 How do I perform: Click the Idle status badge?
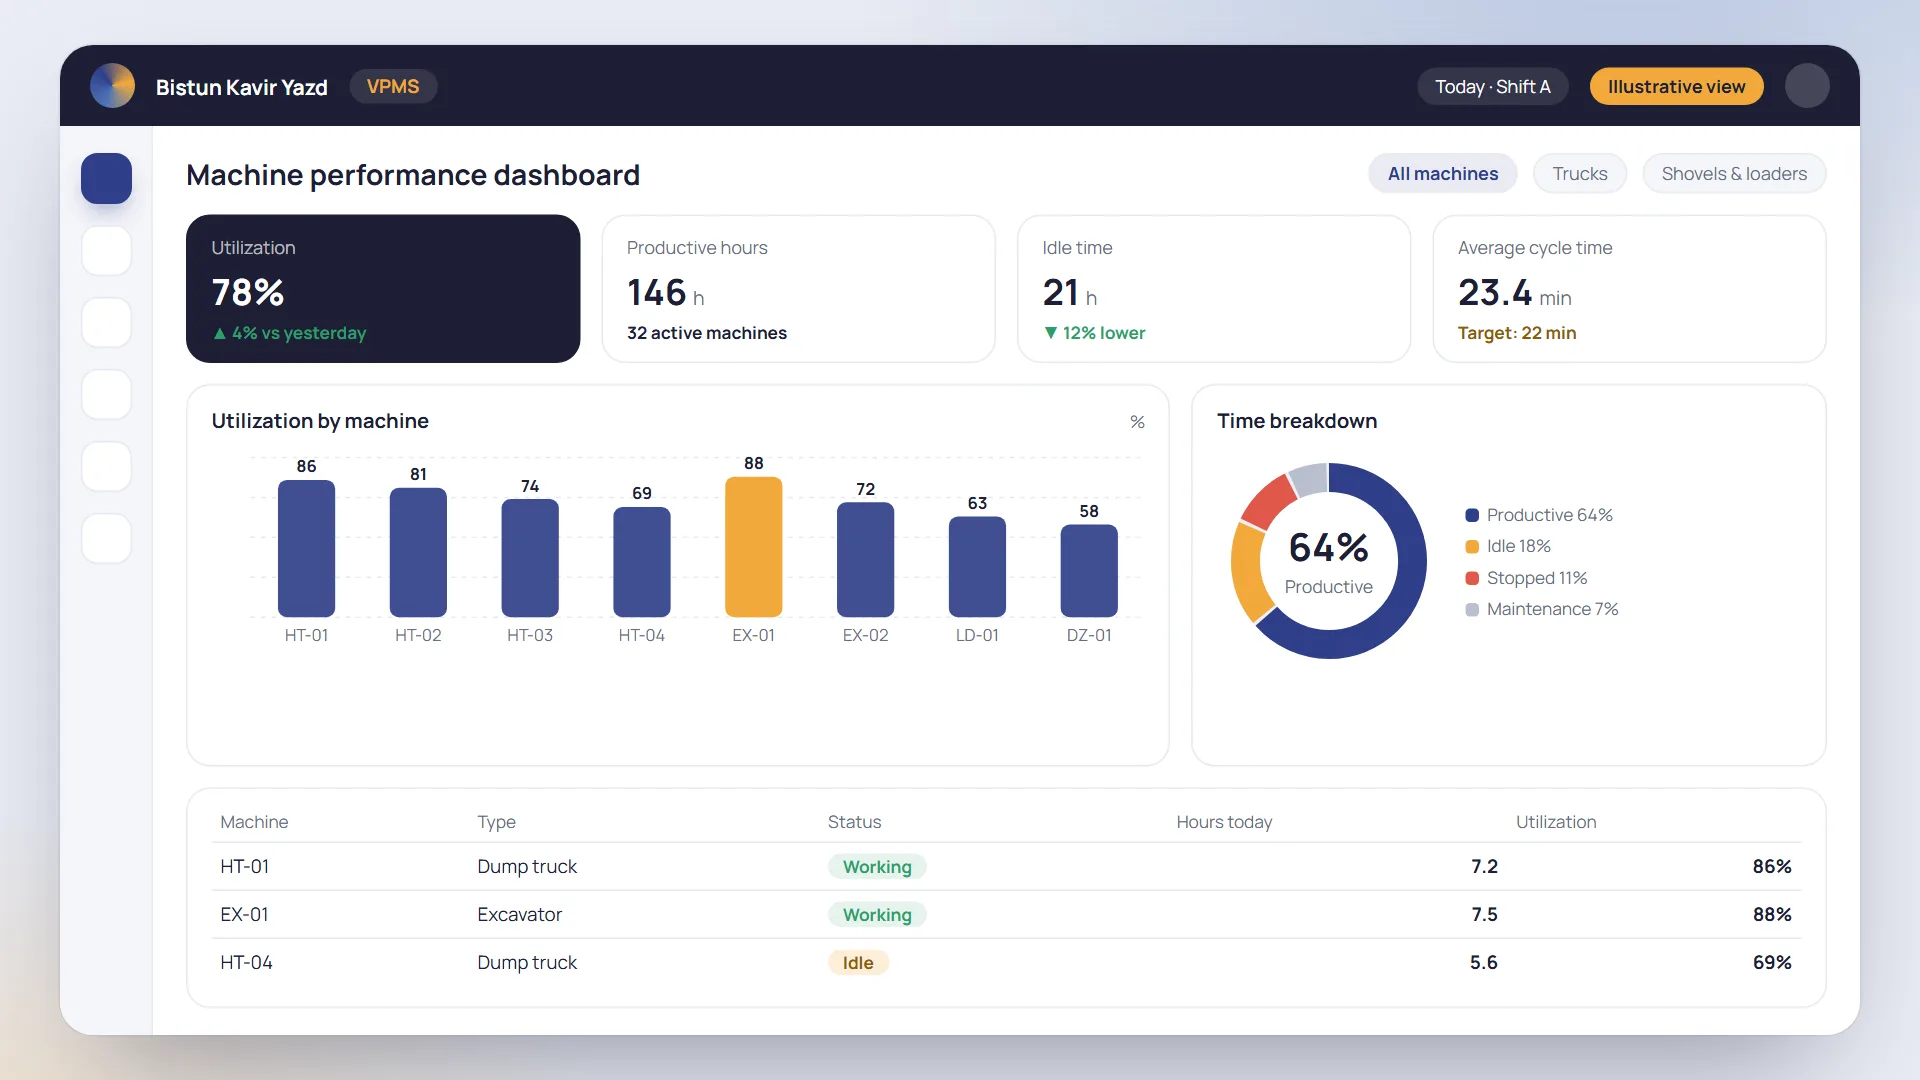[x=858, y=963]
